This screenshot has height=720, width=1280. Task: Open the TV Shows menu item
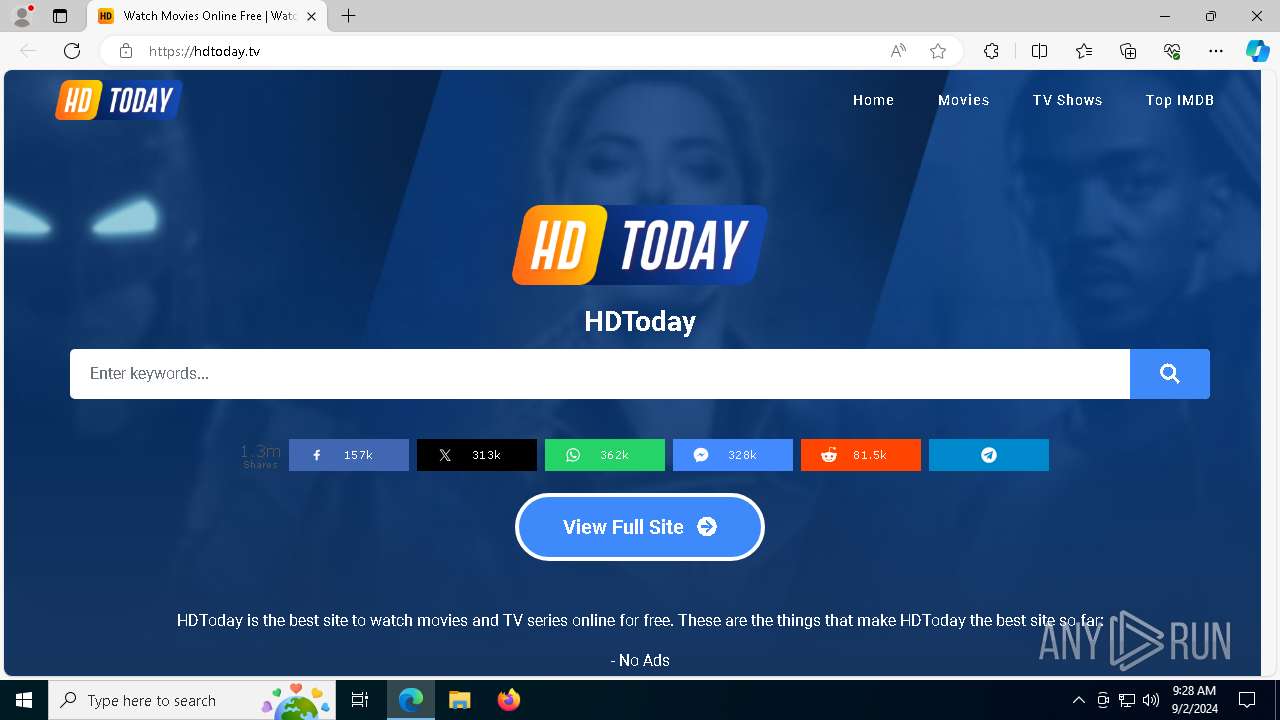pos(1067,100)
